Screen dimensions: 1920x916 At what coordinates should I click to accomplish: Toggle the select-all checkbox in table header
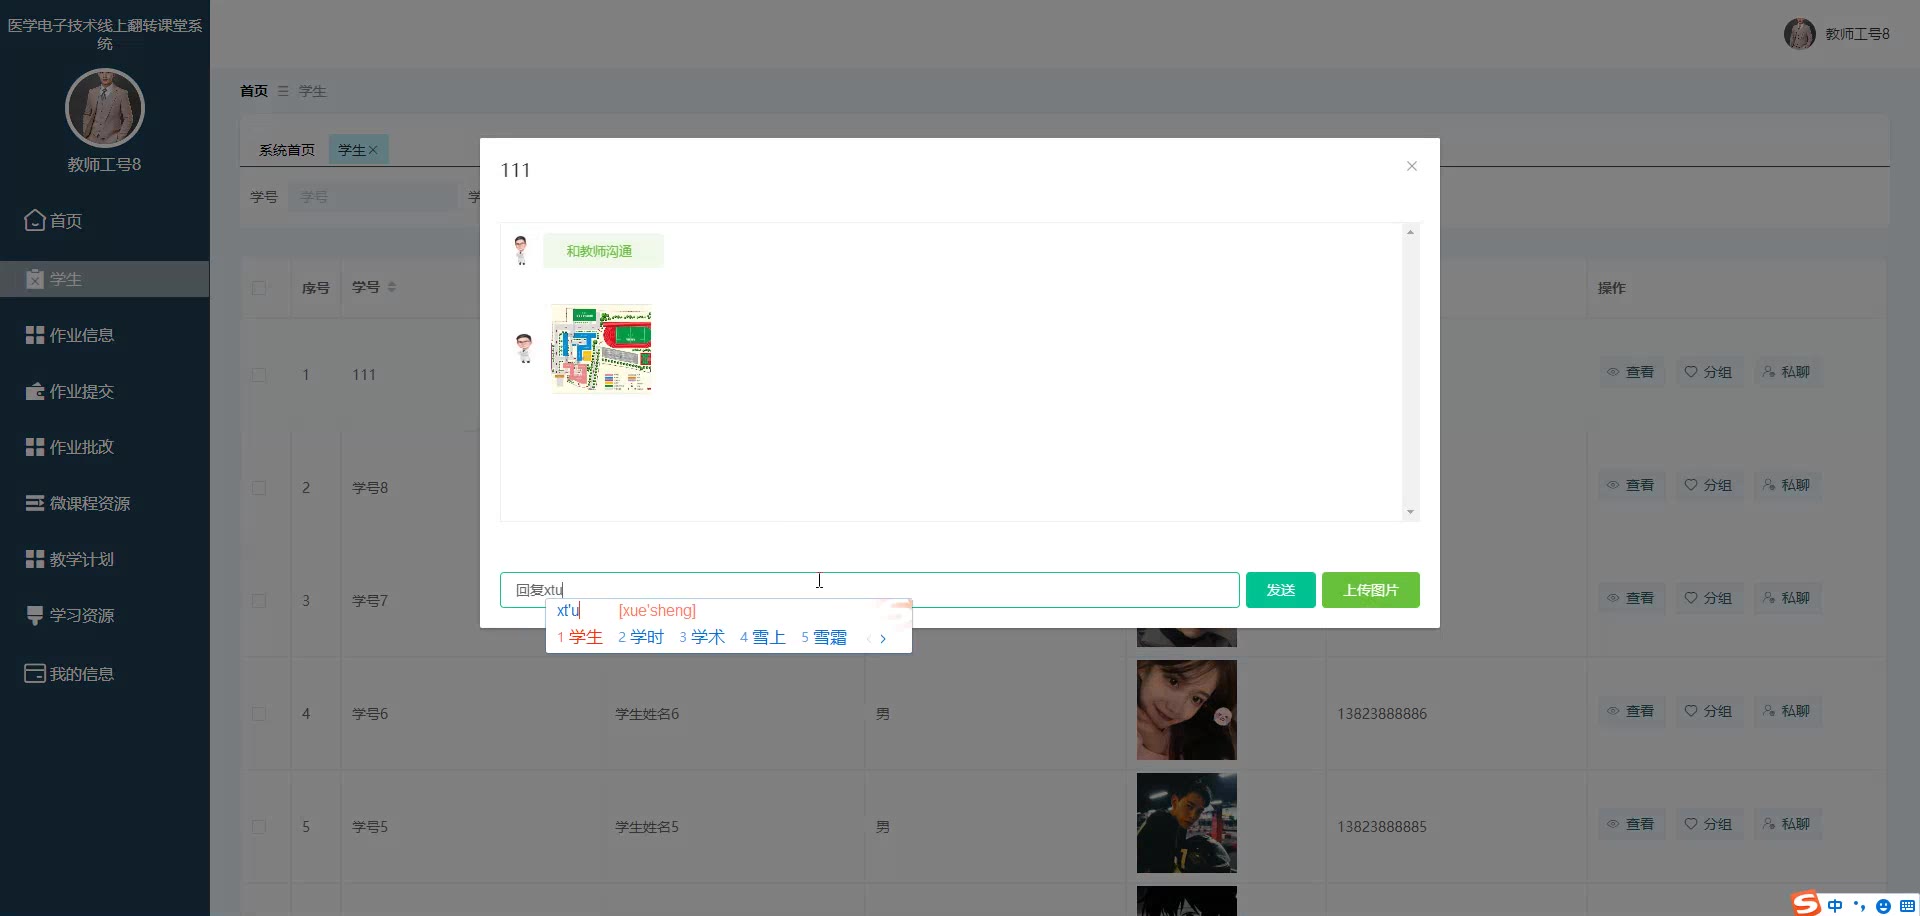(x=259, y=288)
